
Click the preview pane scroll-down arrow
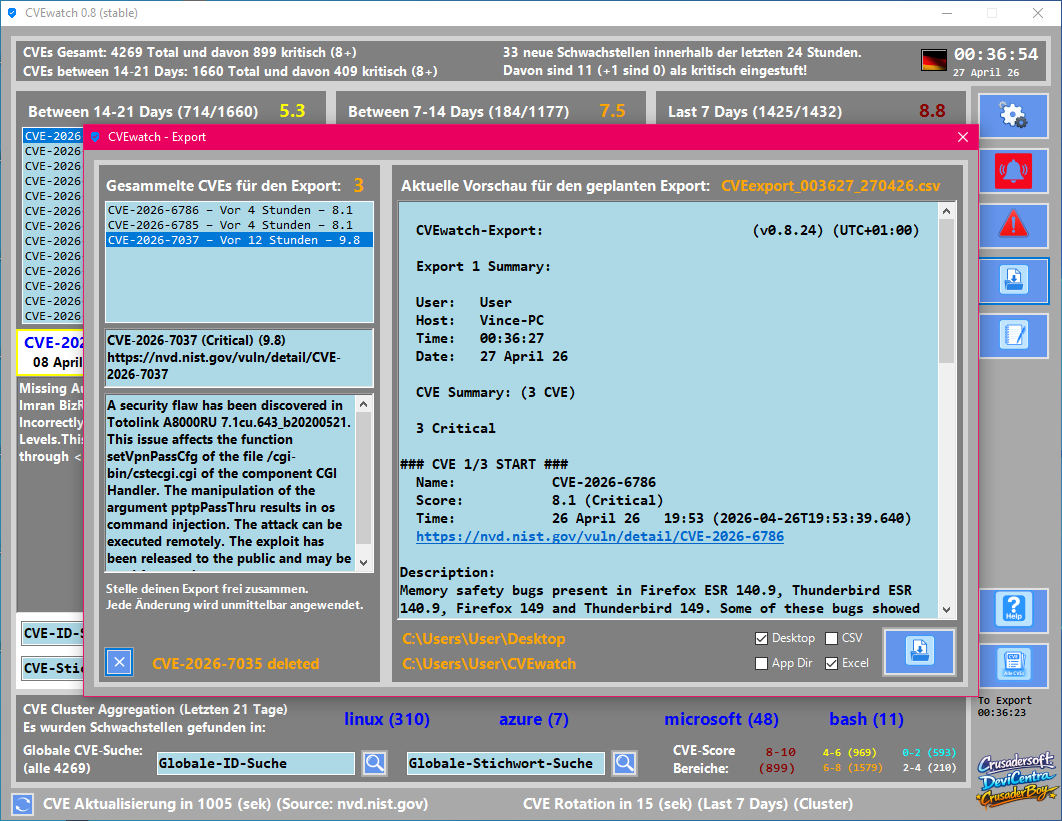(946, 609)
